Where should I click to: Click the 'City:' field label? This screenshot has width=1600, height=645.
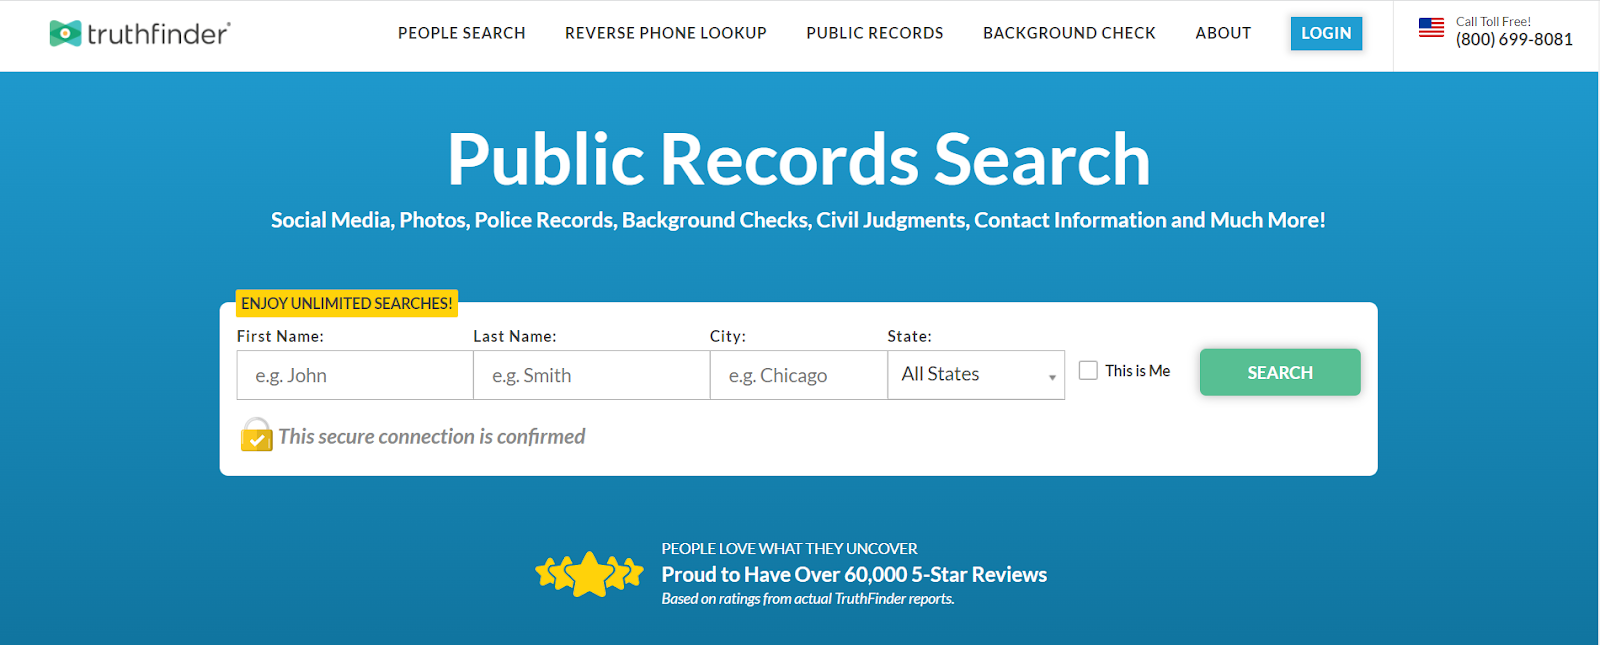click(x=728, y=336)
